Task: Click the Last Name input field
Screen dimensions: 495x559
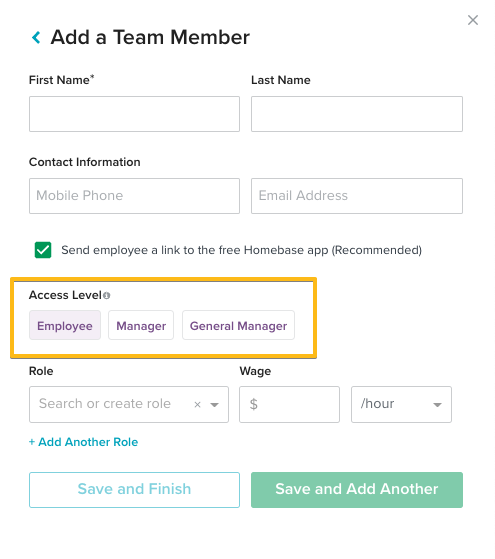Action: [357, 114]
